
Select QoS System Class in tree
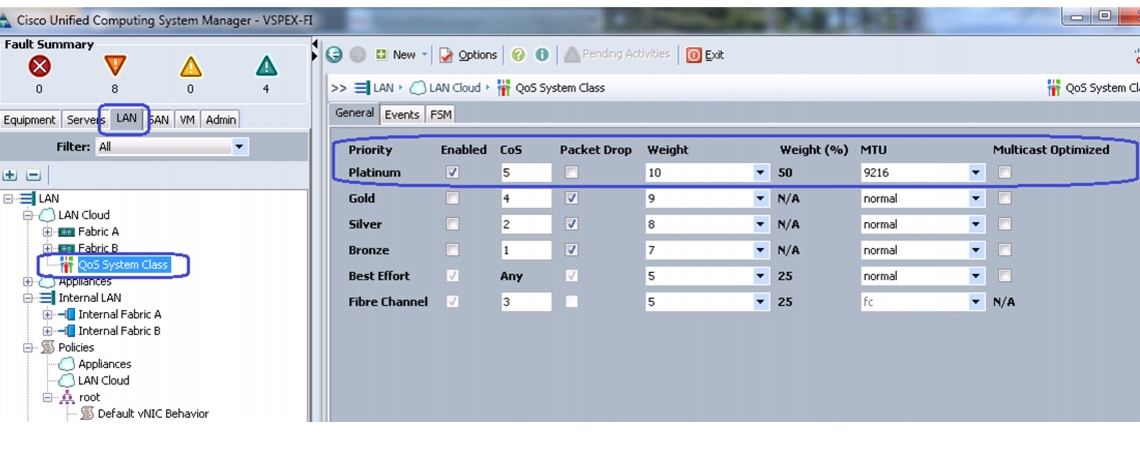(122, 265)
